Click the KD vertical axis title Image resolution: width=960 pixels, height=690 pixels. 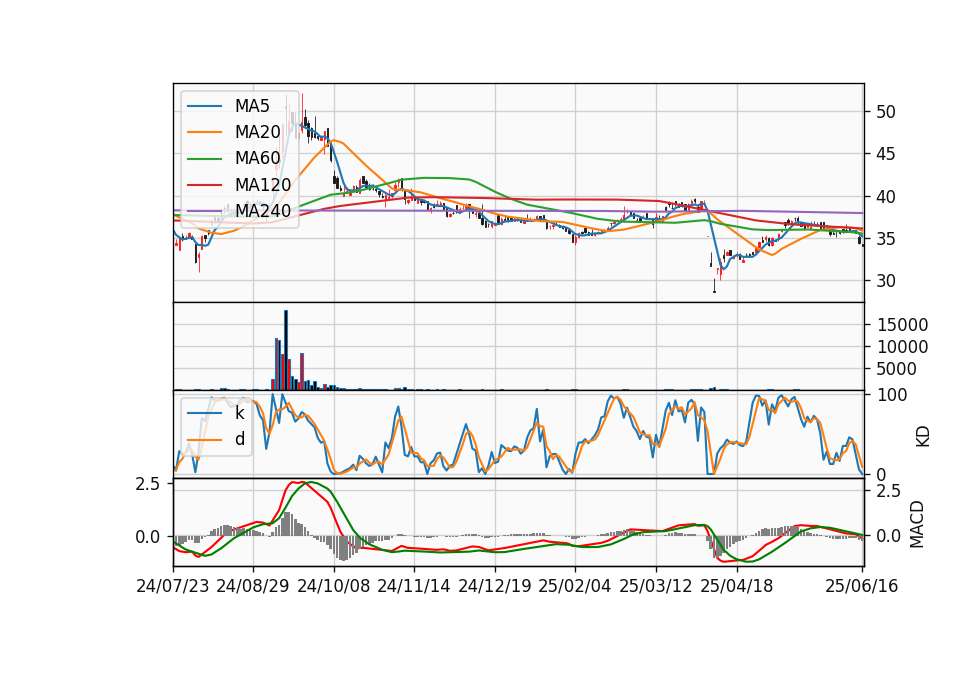tap(923, 436)
